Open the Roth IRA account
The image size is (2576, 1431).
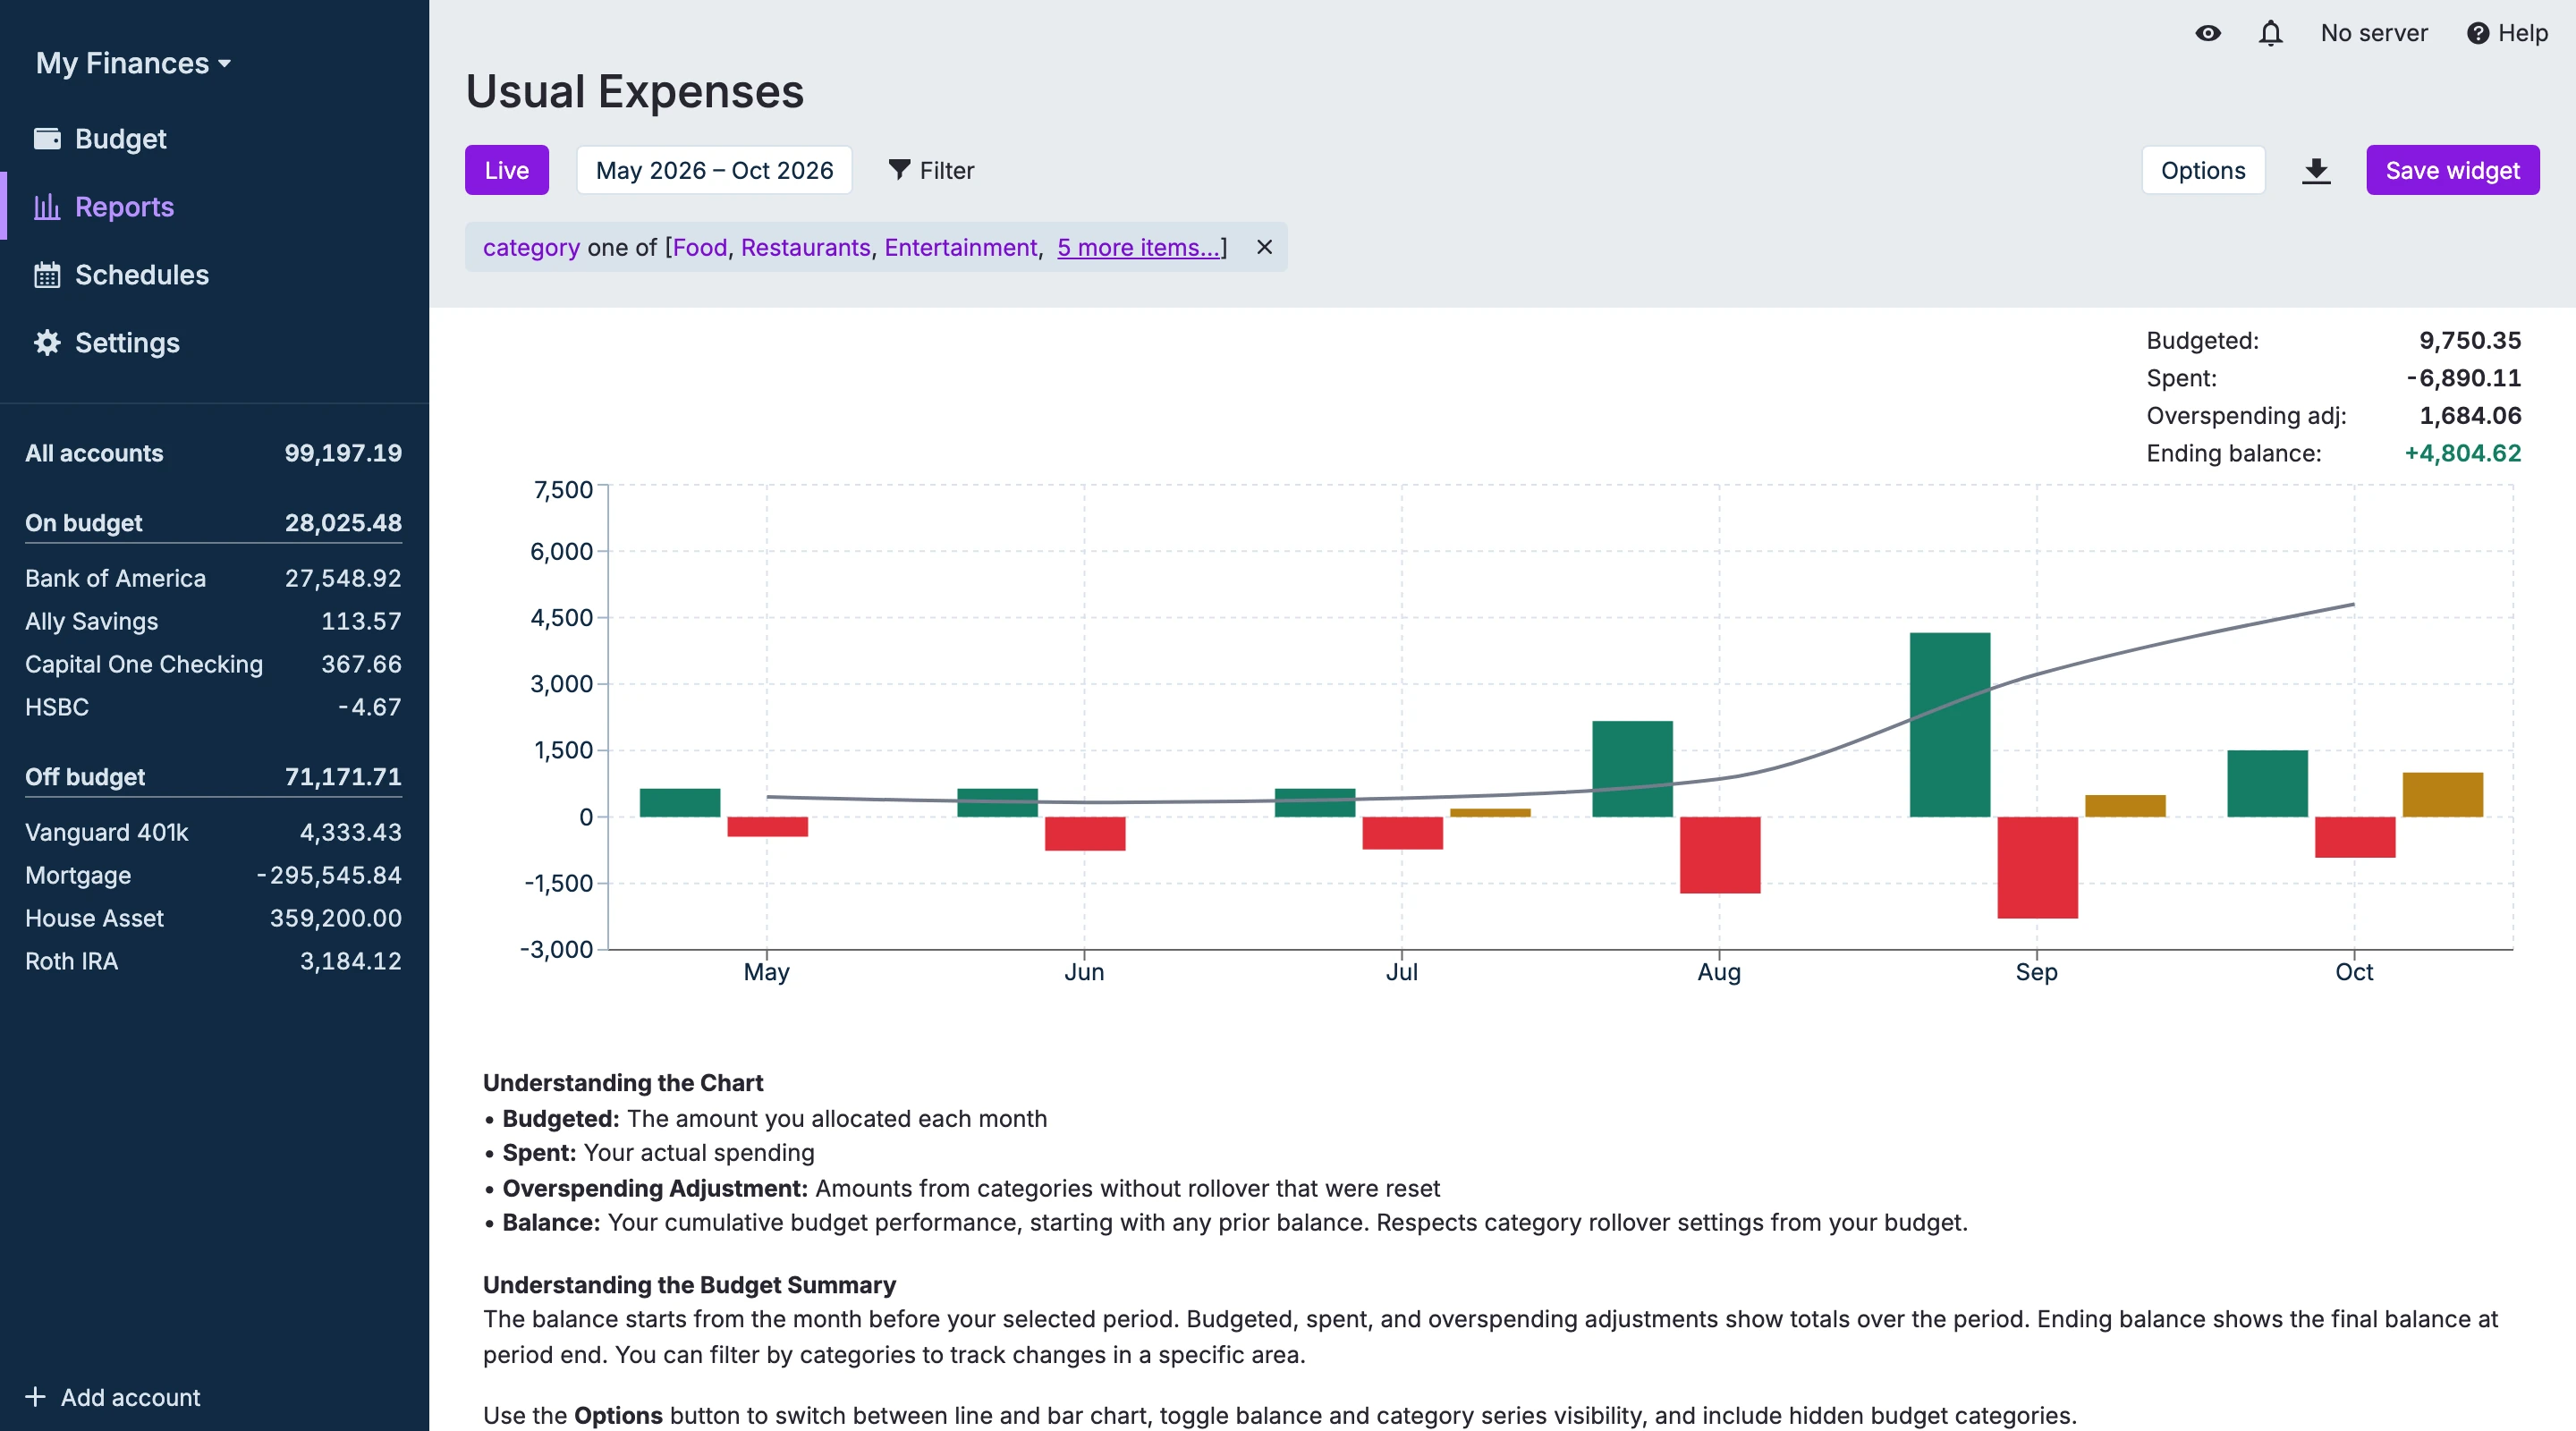coord(214,961)
